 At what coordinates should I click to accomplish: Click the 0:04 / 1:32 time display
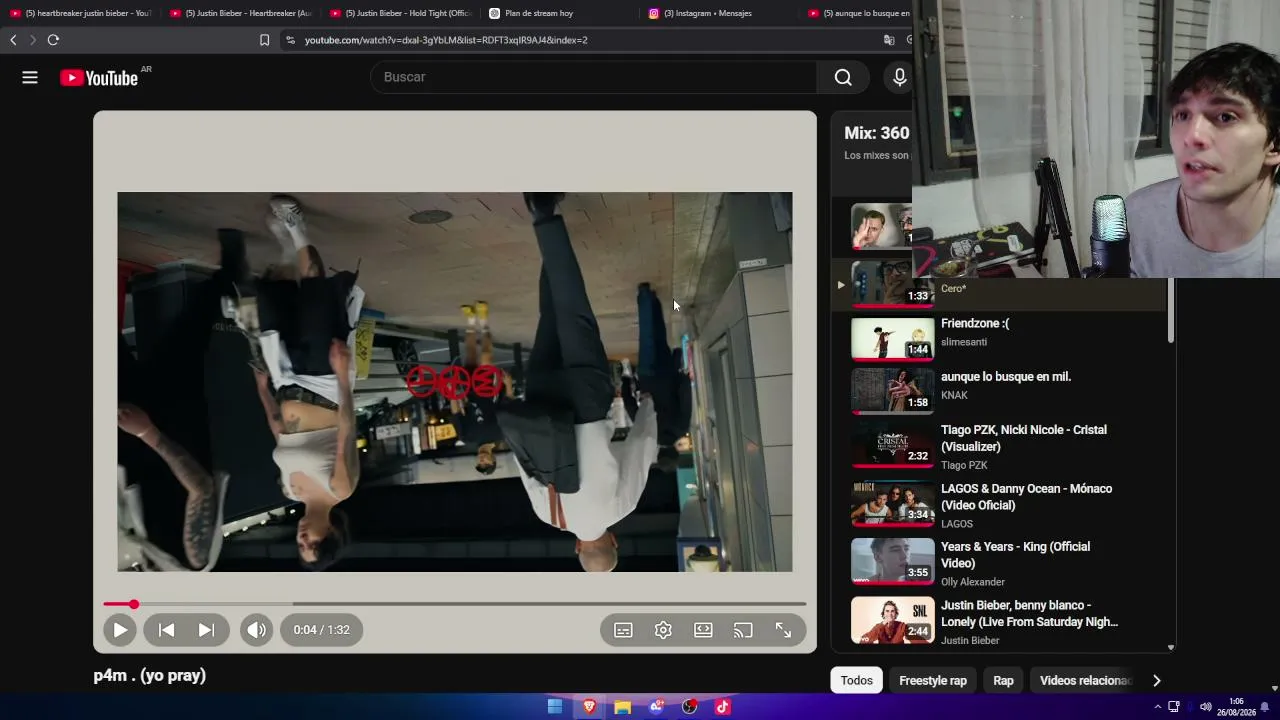[322, 630]
